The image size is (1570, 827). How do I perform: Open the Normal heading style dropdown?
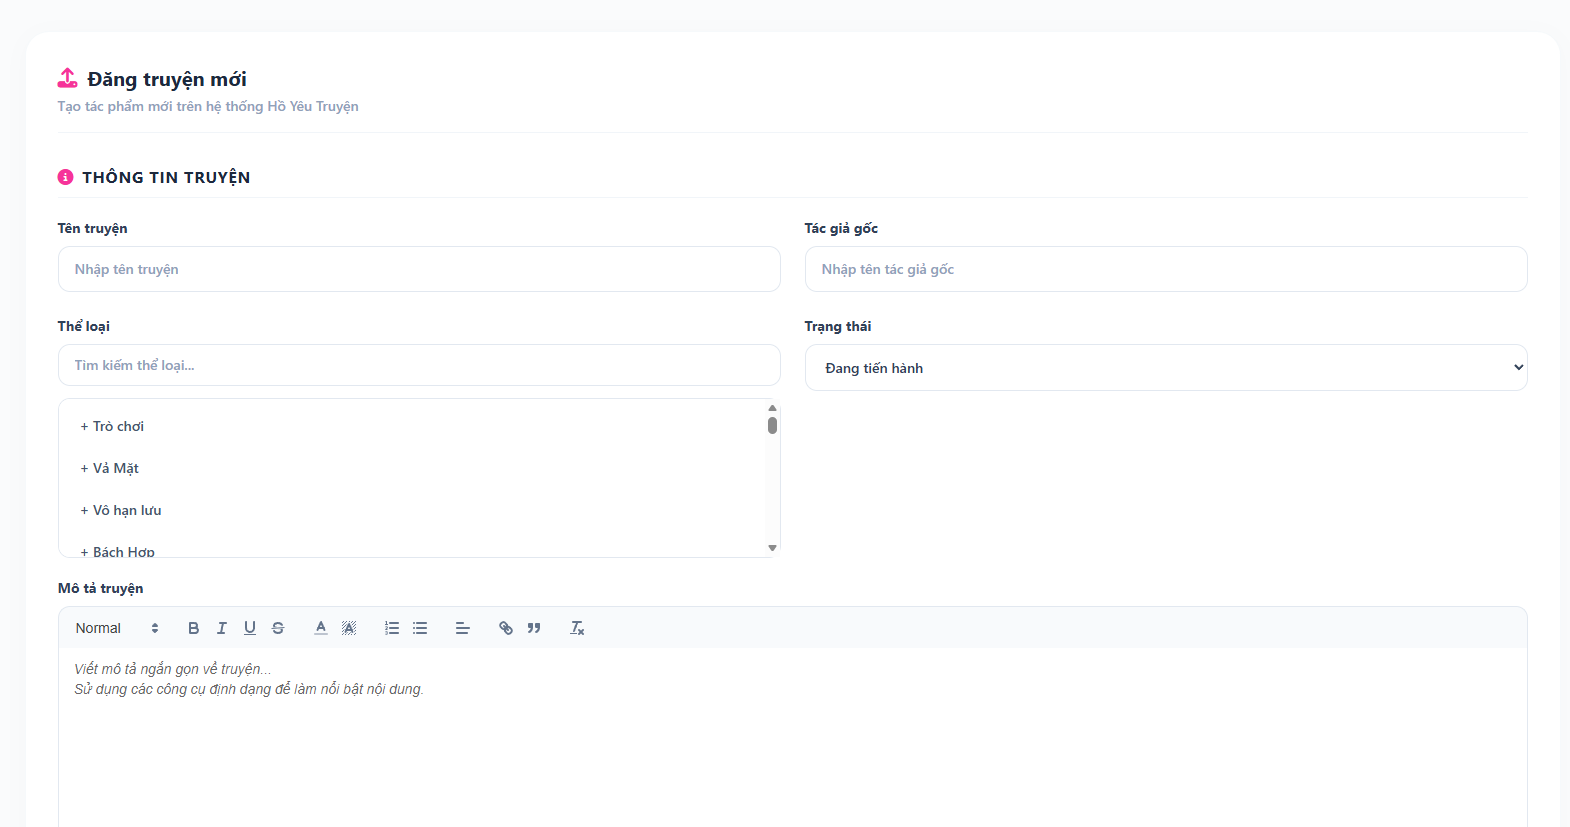(x=117, y=628)
